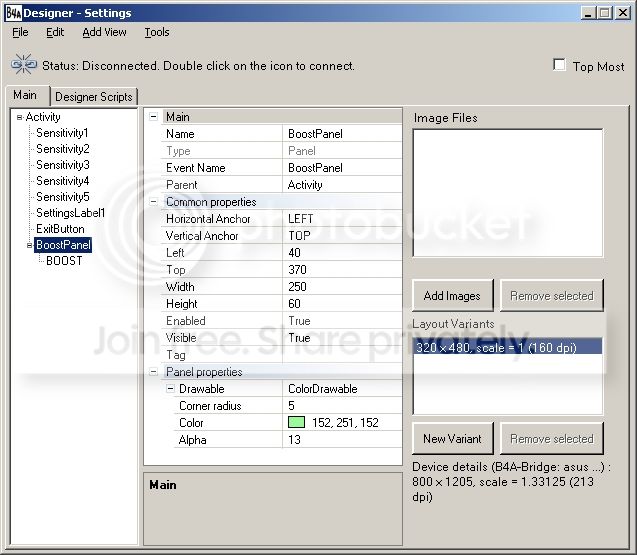
Task: Edit the Alpha value 13
Action: [x=342, y=440]
